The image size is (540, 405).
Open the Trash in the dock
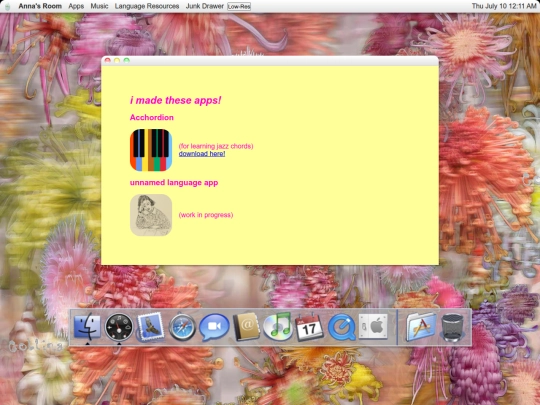pos(453,327)
